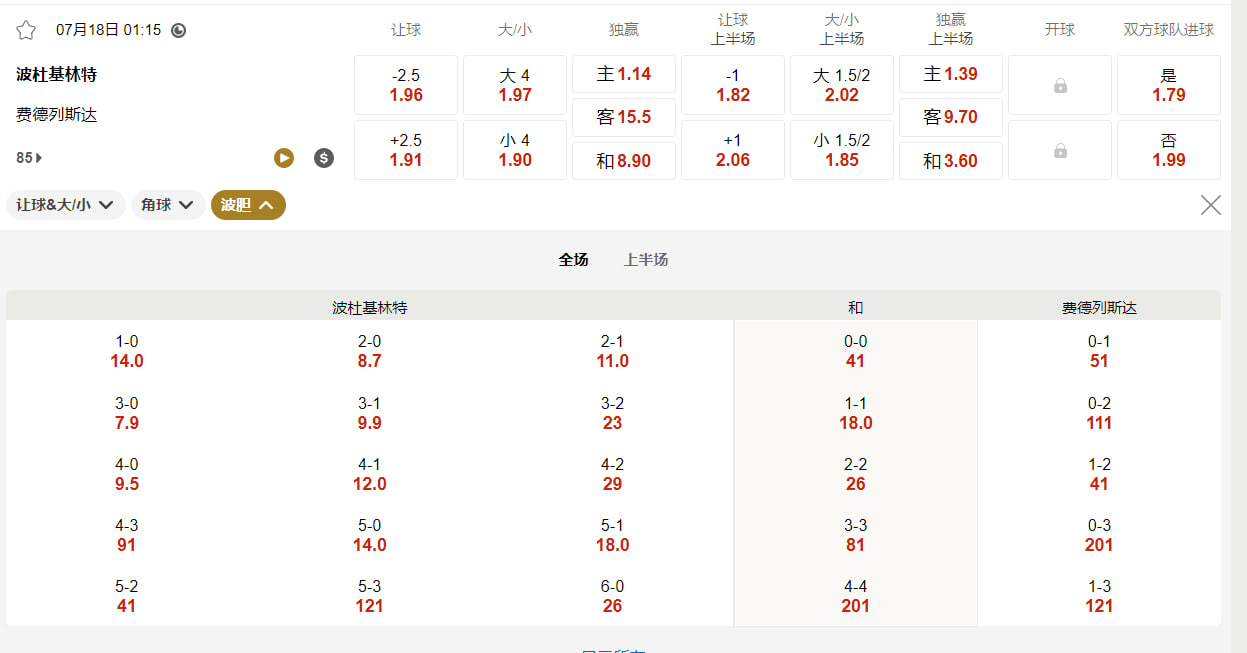Choose 主 win at 1.14
Screen dimensions: 1247x653
(x=624, y=74)
